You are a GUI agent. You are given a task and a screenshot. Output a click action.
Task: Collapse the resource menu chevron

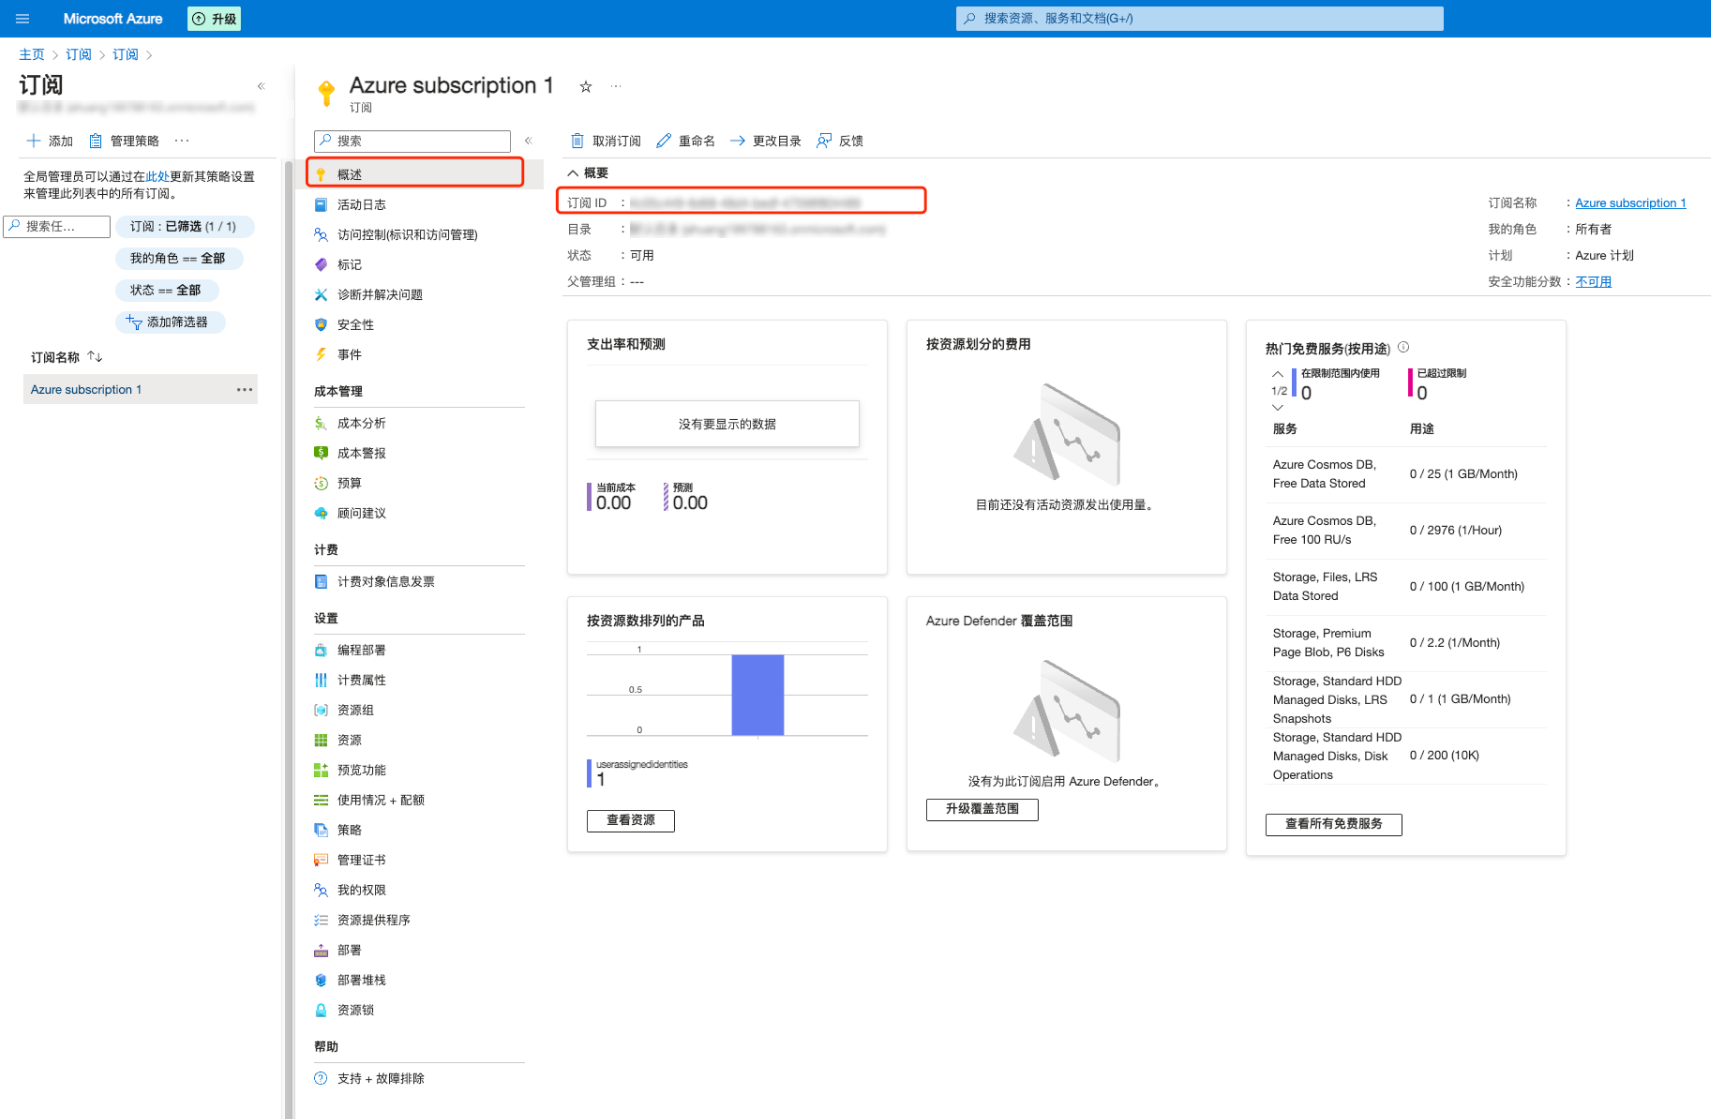click(528, 141)
